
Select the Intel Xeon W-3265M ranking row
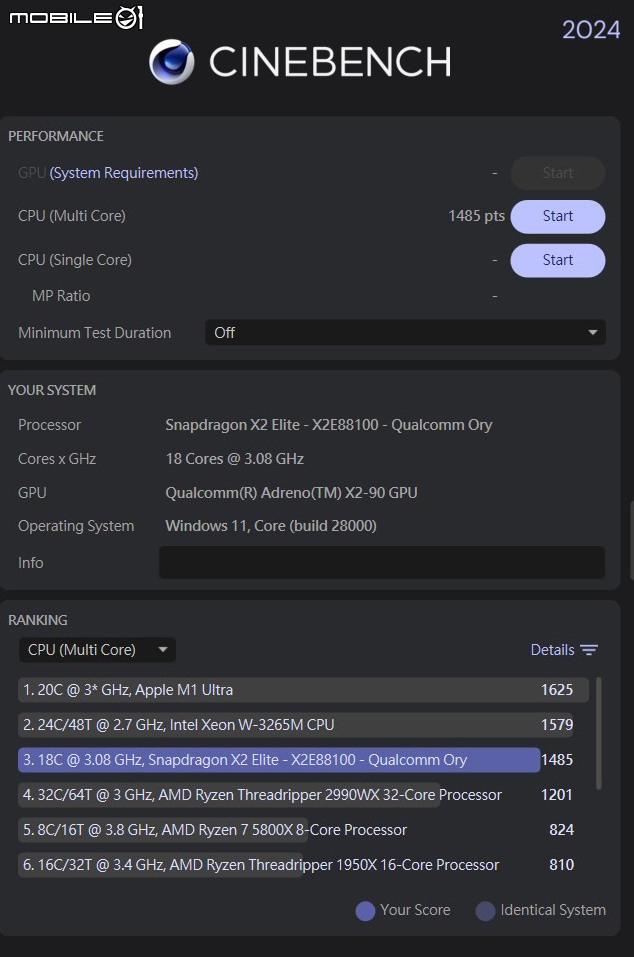tap(296, 724)
